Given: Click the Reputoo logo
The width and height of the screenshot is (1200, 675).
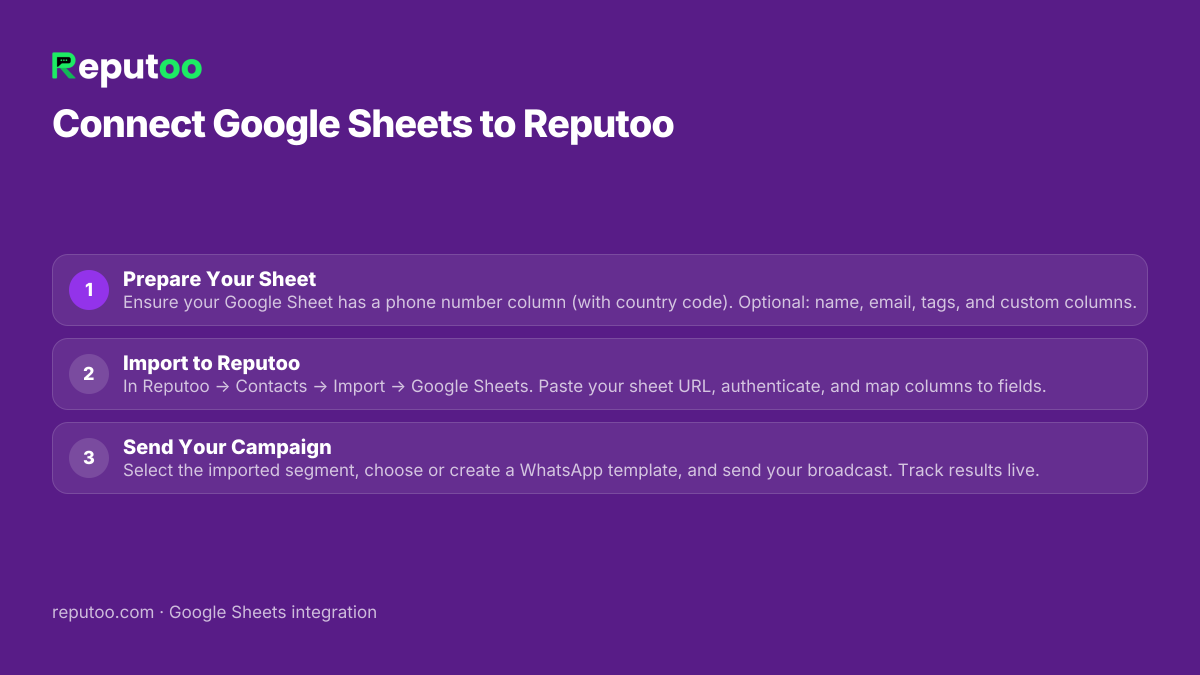Looking at the screenshot, I should [x=127, y=67].
